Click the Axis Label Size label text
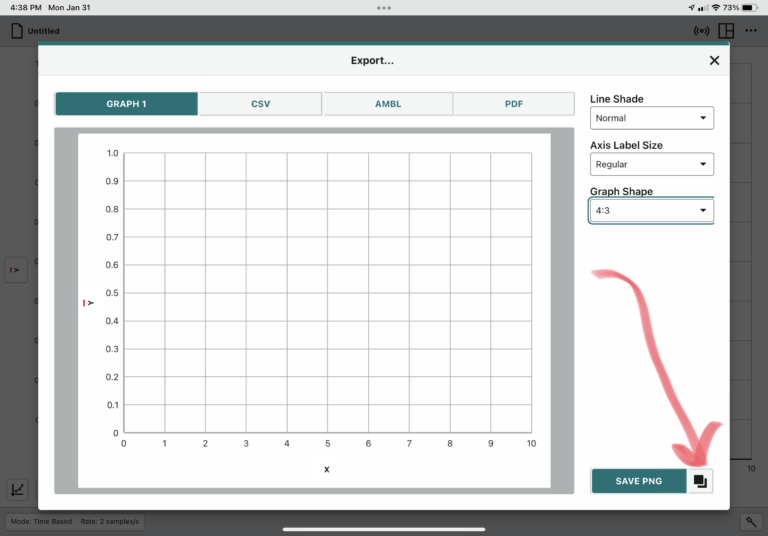Viewport: 768px width, 536px height. click(x=626, y=145)
